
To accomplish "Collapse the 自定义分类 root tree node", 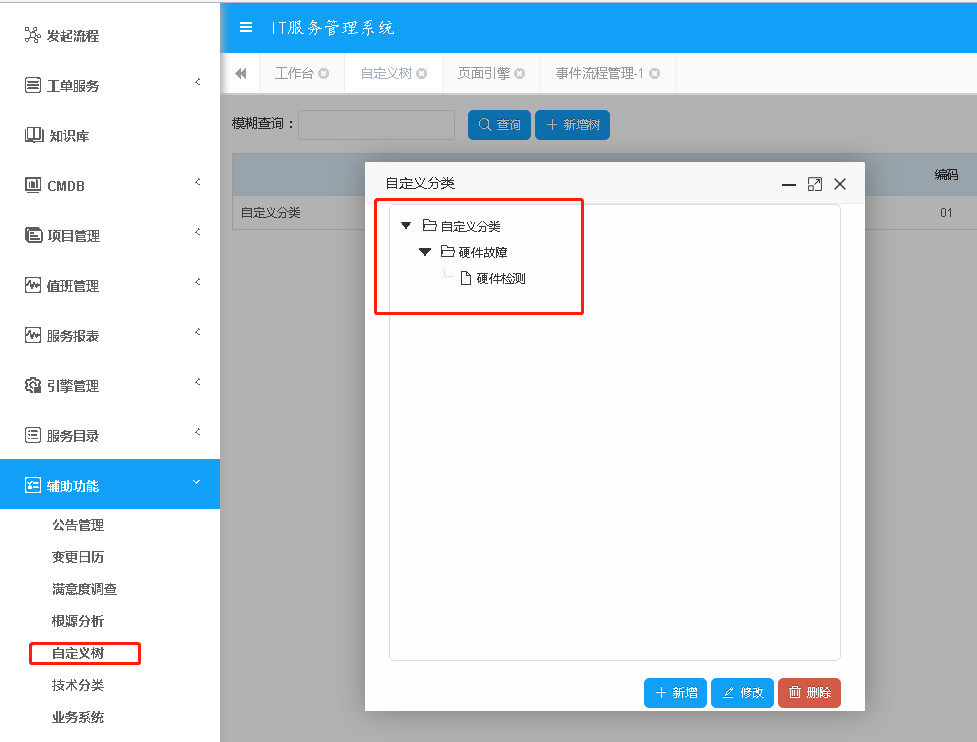I will tap(406, 226).
